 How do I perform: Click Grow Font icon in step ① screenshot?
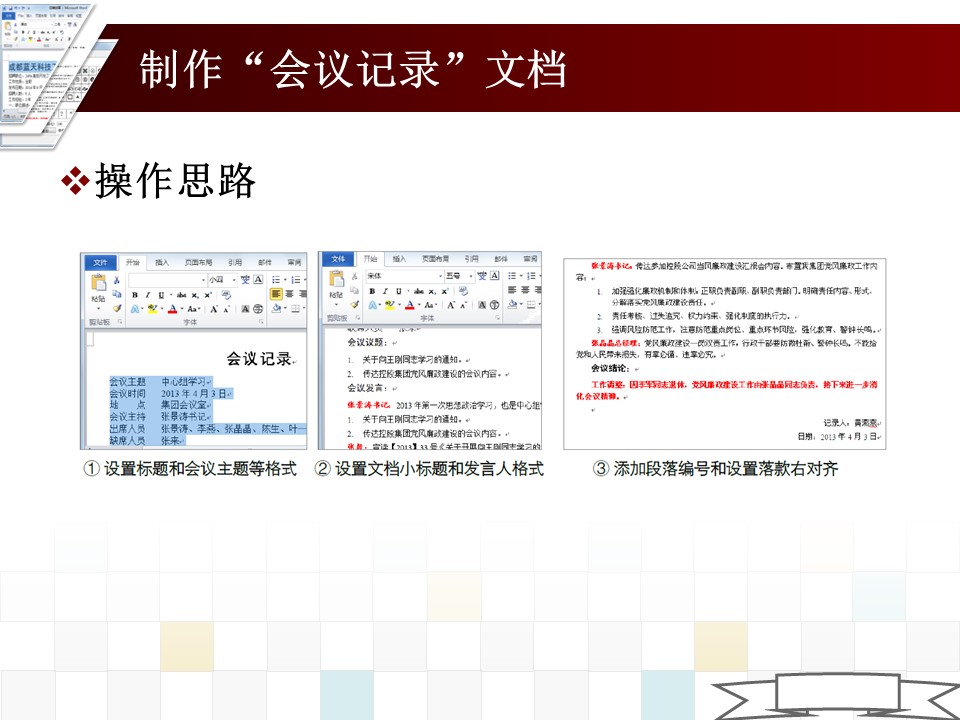click(214, 309)
